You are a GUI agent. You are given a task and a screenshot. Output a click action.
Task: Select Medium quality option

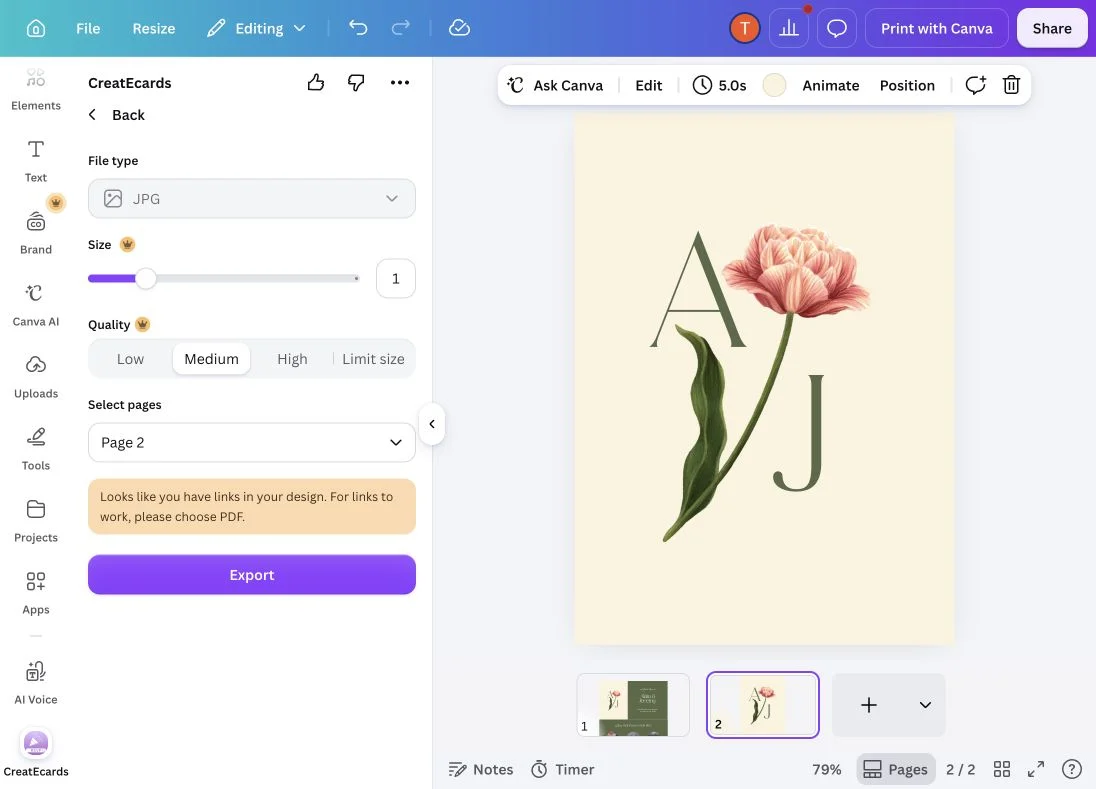pyautogui.click(x=211, y=359)
